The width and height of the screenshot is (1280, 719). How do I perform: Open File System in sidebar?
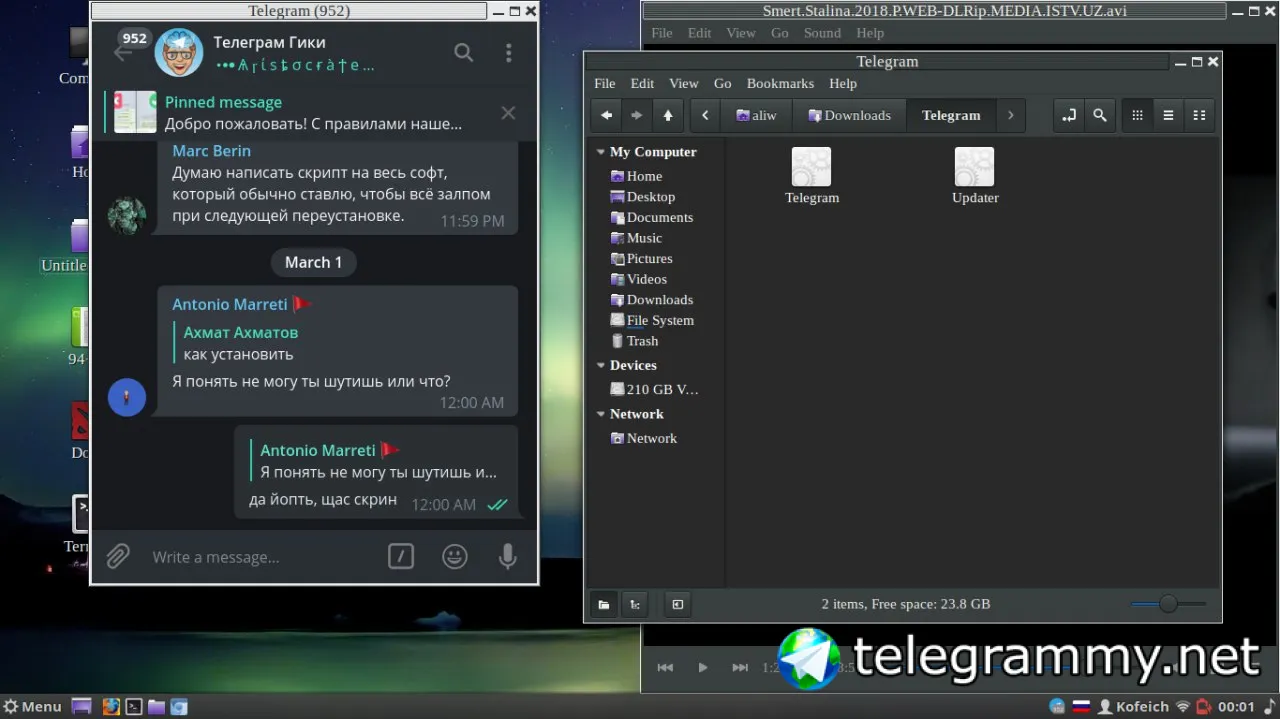pos(652,320)
